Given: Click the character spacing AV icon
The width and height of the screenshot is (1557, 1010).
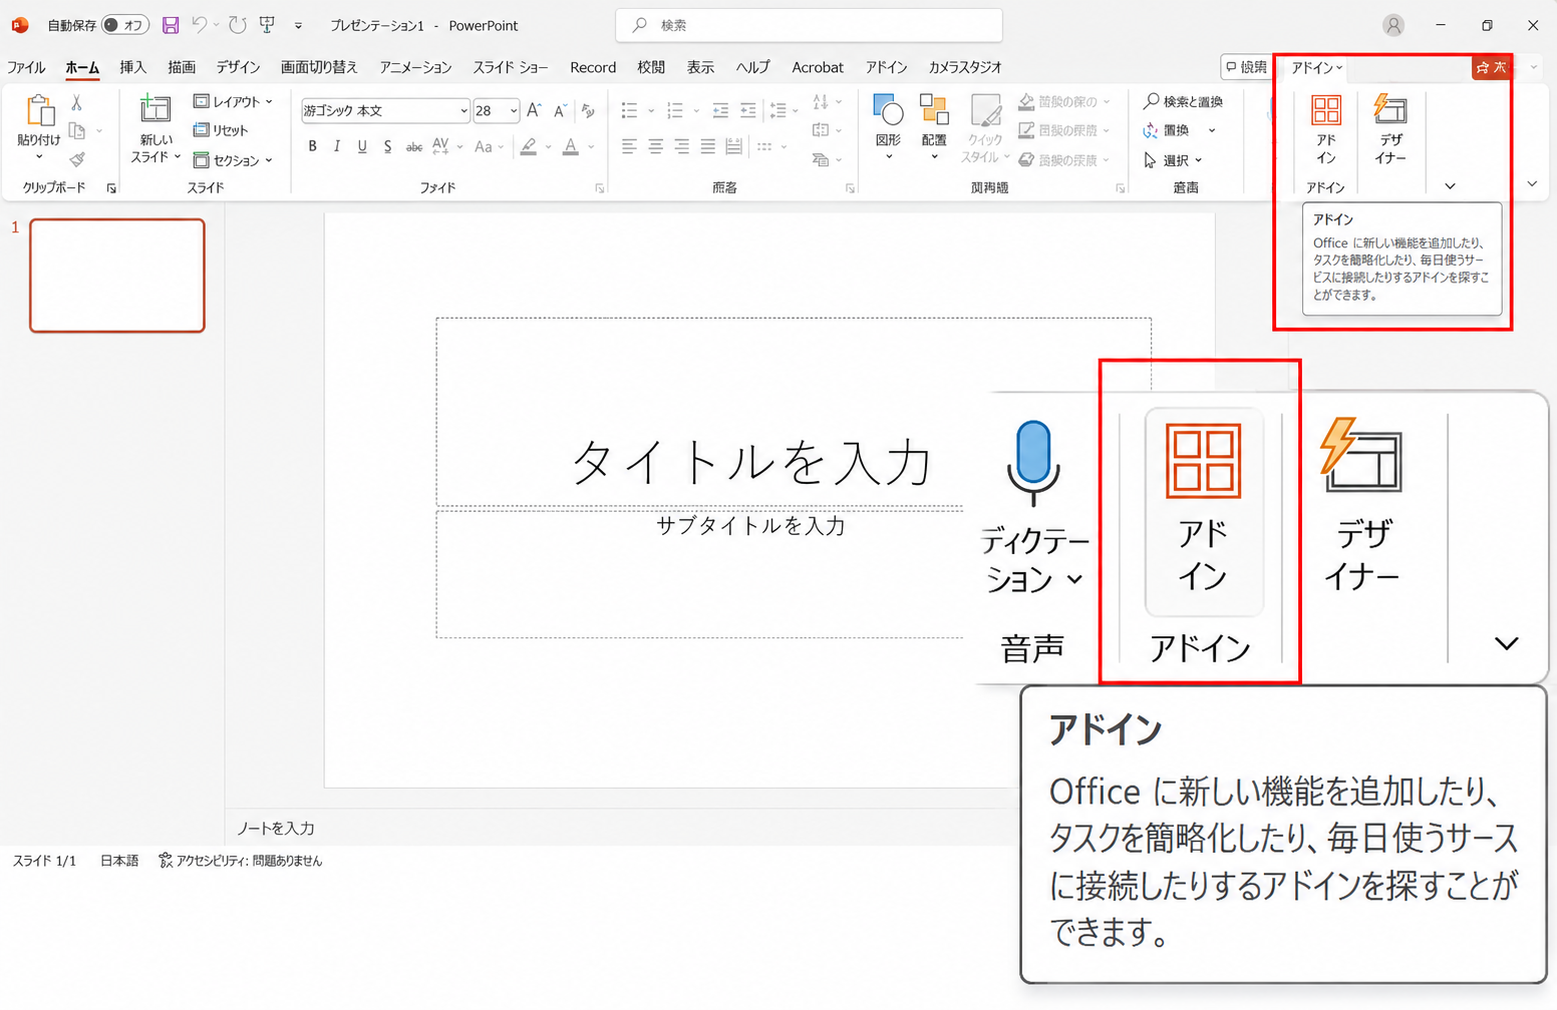Looking at the screenshot, I should (441, 147).
